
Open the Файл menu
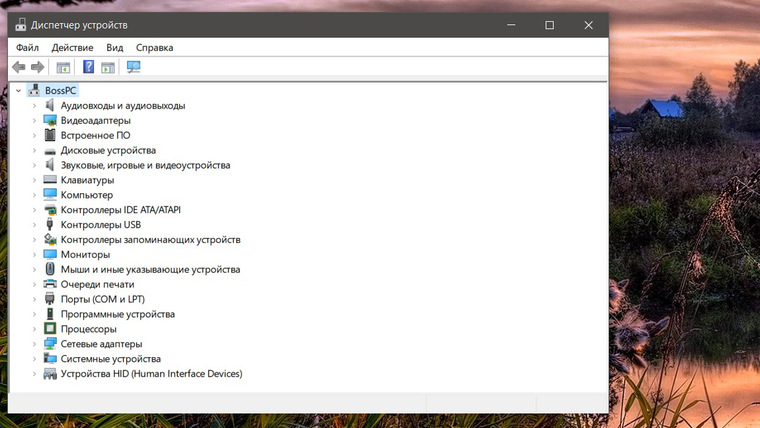(27, 48)
